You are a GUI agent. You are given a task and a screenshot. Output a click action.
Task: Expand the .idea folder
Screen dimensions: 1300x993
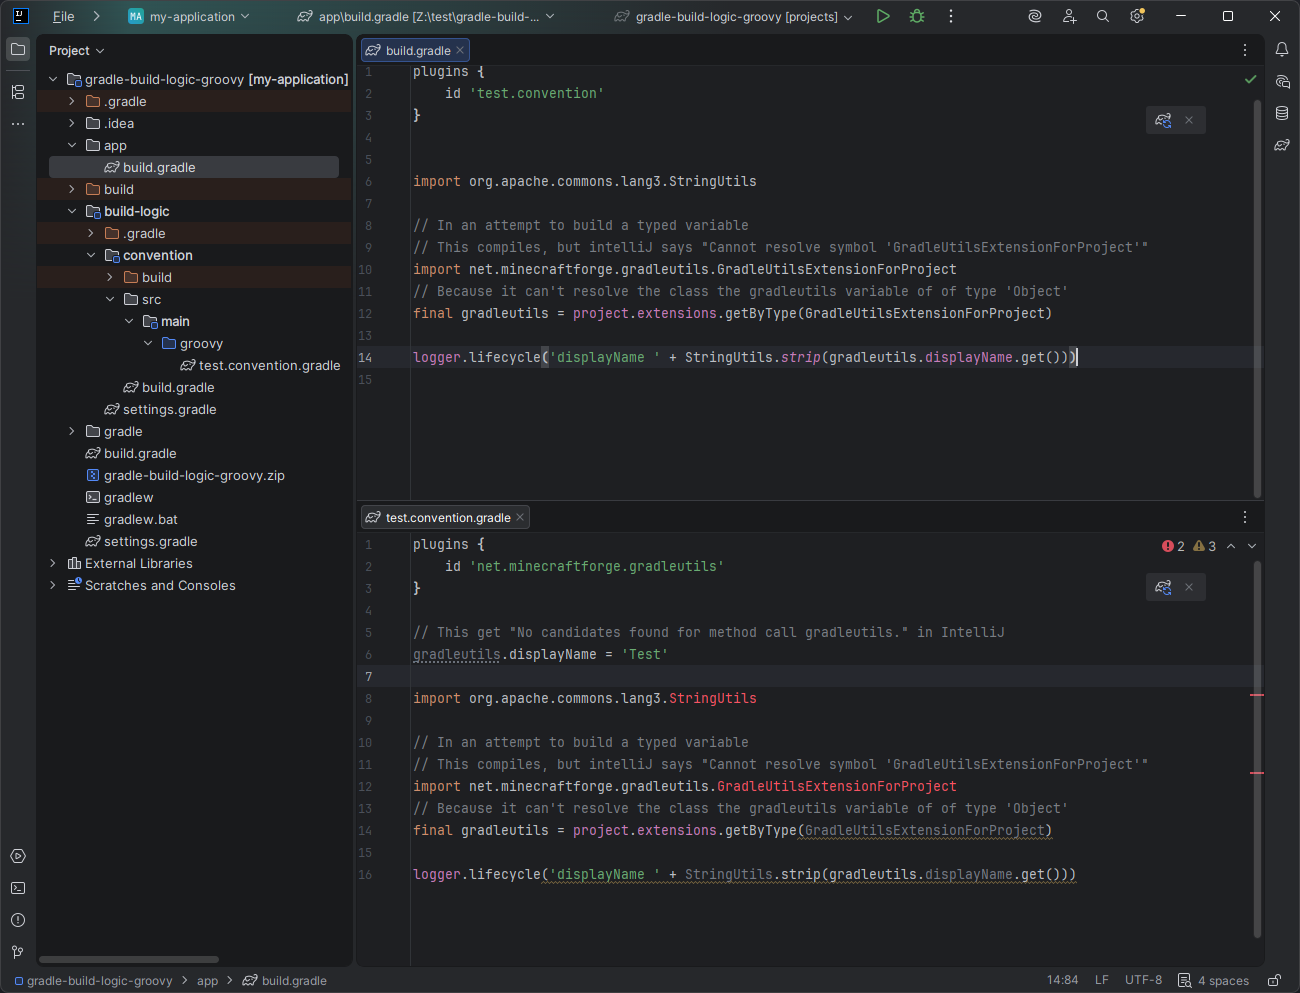coord(72,123)
